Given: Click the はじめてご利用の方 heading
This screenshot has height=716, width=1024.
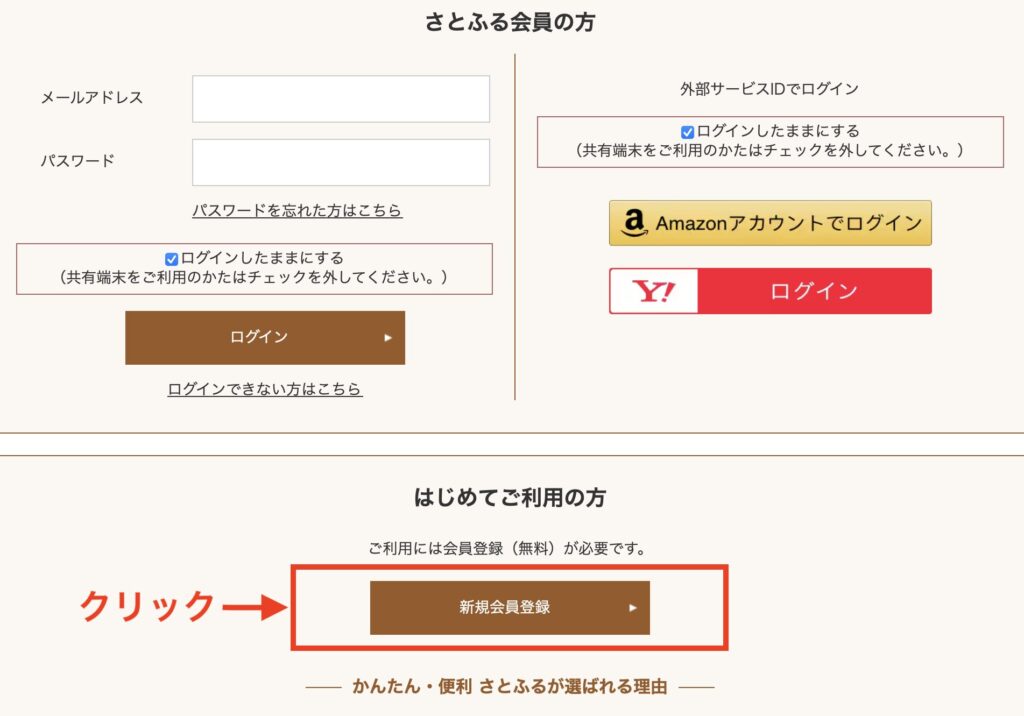Looking at the screenshot, I should (x=510, y=498).
